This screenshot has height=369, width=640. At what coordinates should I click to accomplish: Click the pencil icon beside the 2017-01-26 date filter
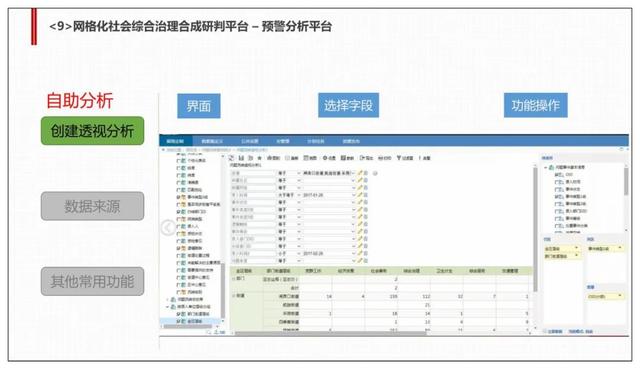(360, 195)
